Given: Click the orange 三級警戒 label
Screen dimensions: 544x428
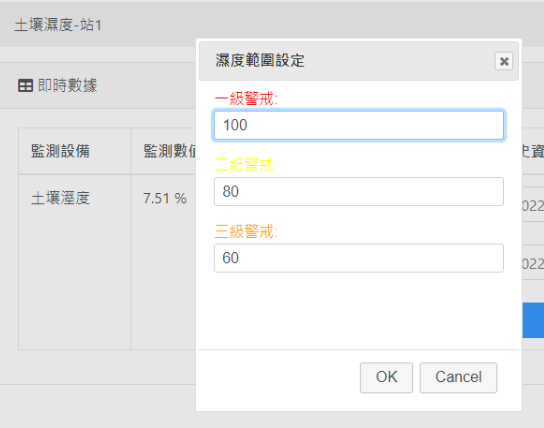Looking at the screenshot, I should point(246,231).
